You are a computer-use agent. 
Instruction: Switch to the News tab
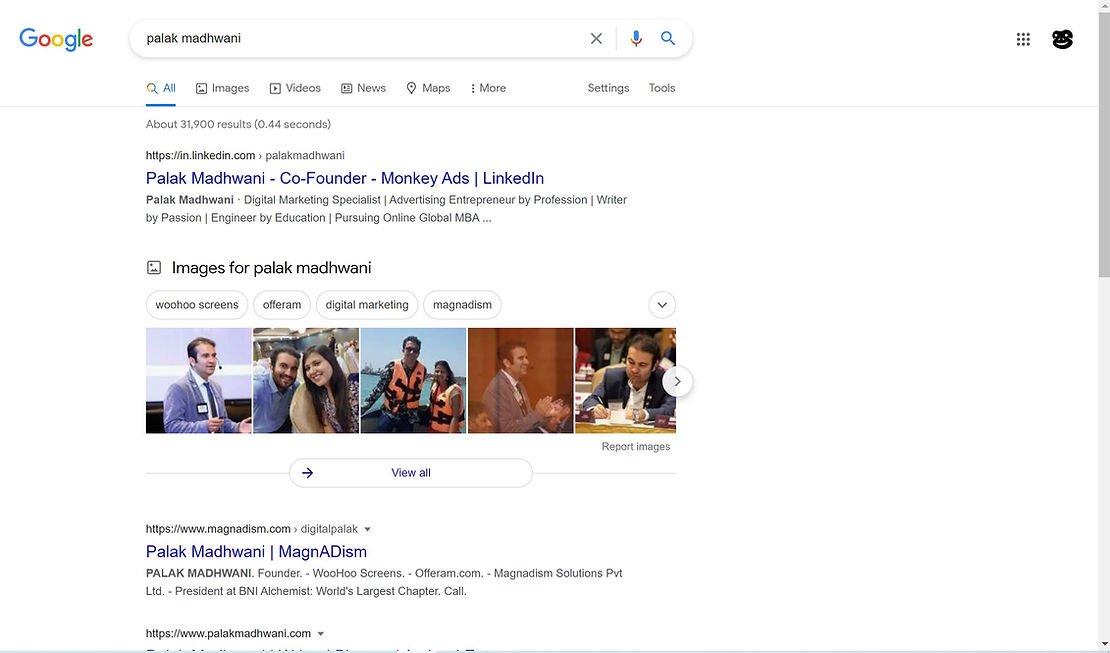click(363, 88)
